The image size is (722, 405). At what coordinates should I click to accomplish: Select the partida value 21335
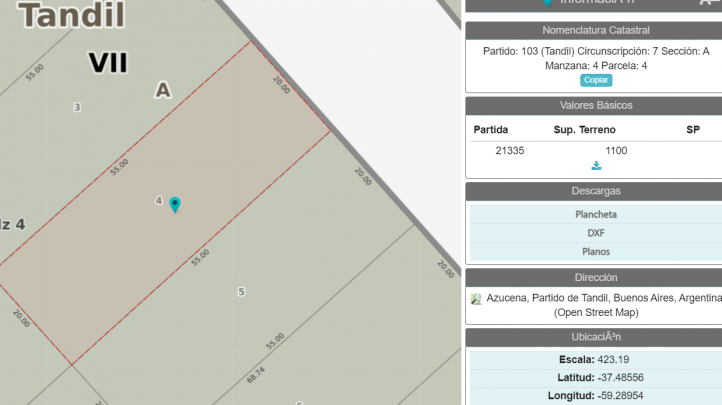[x=510, y=150]
